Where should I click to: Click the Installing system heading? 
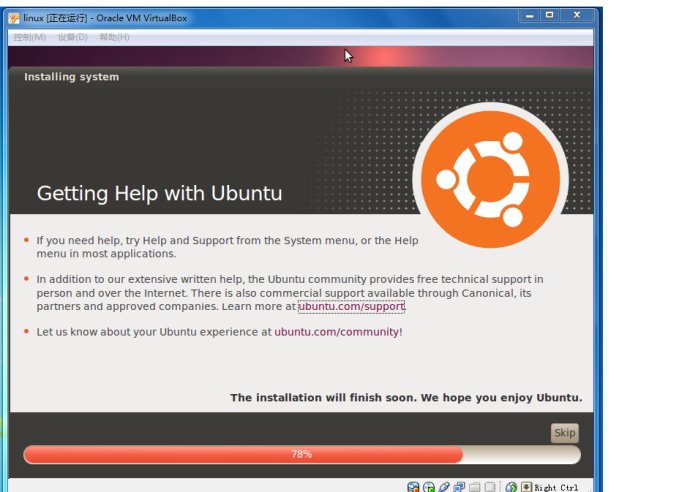pos(72,77)
